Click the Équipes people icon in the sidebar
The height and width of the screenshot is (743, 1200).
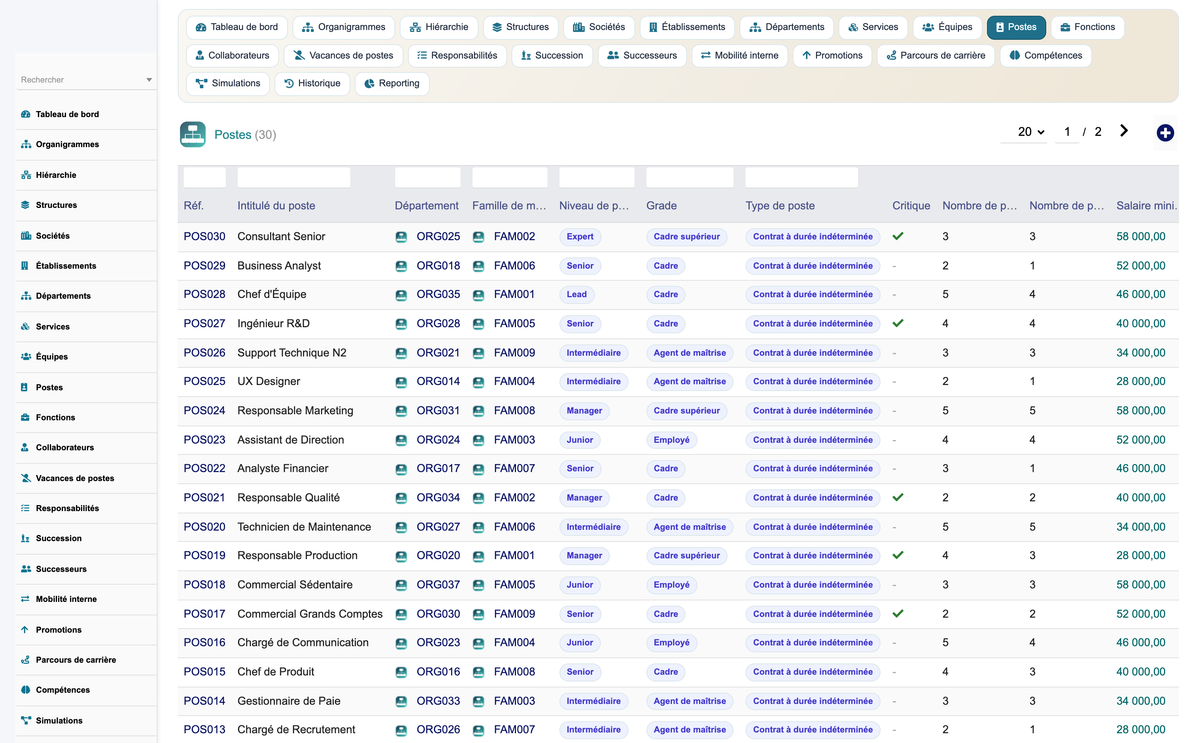[25, 357]
